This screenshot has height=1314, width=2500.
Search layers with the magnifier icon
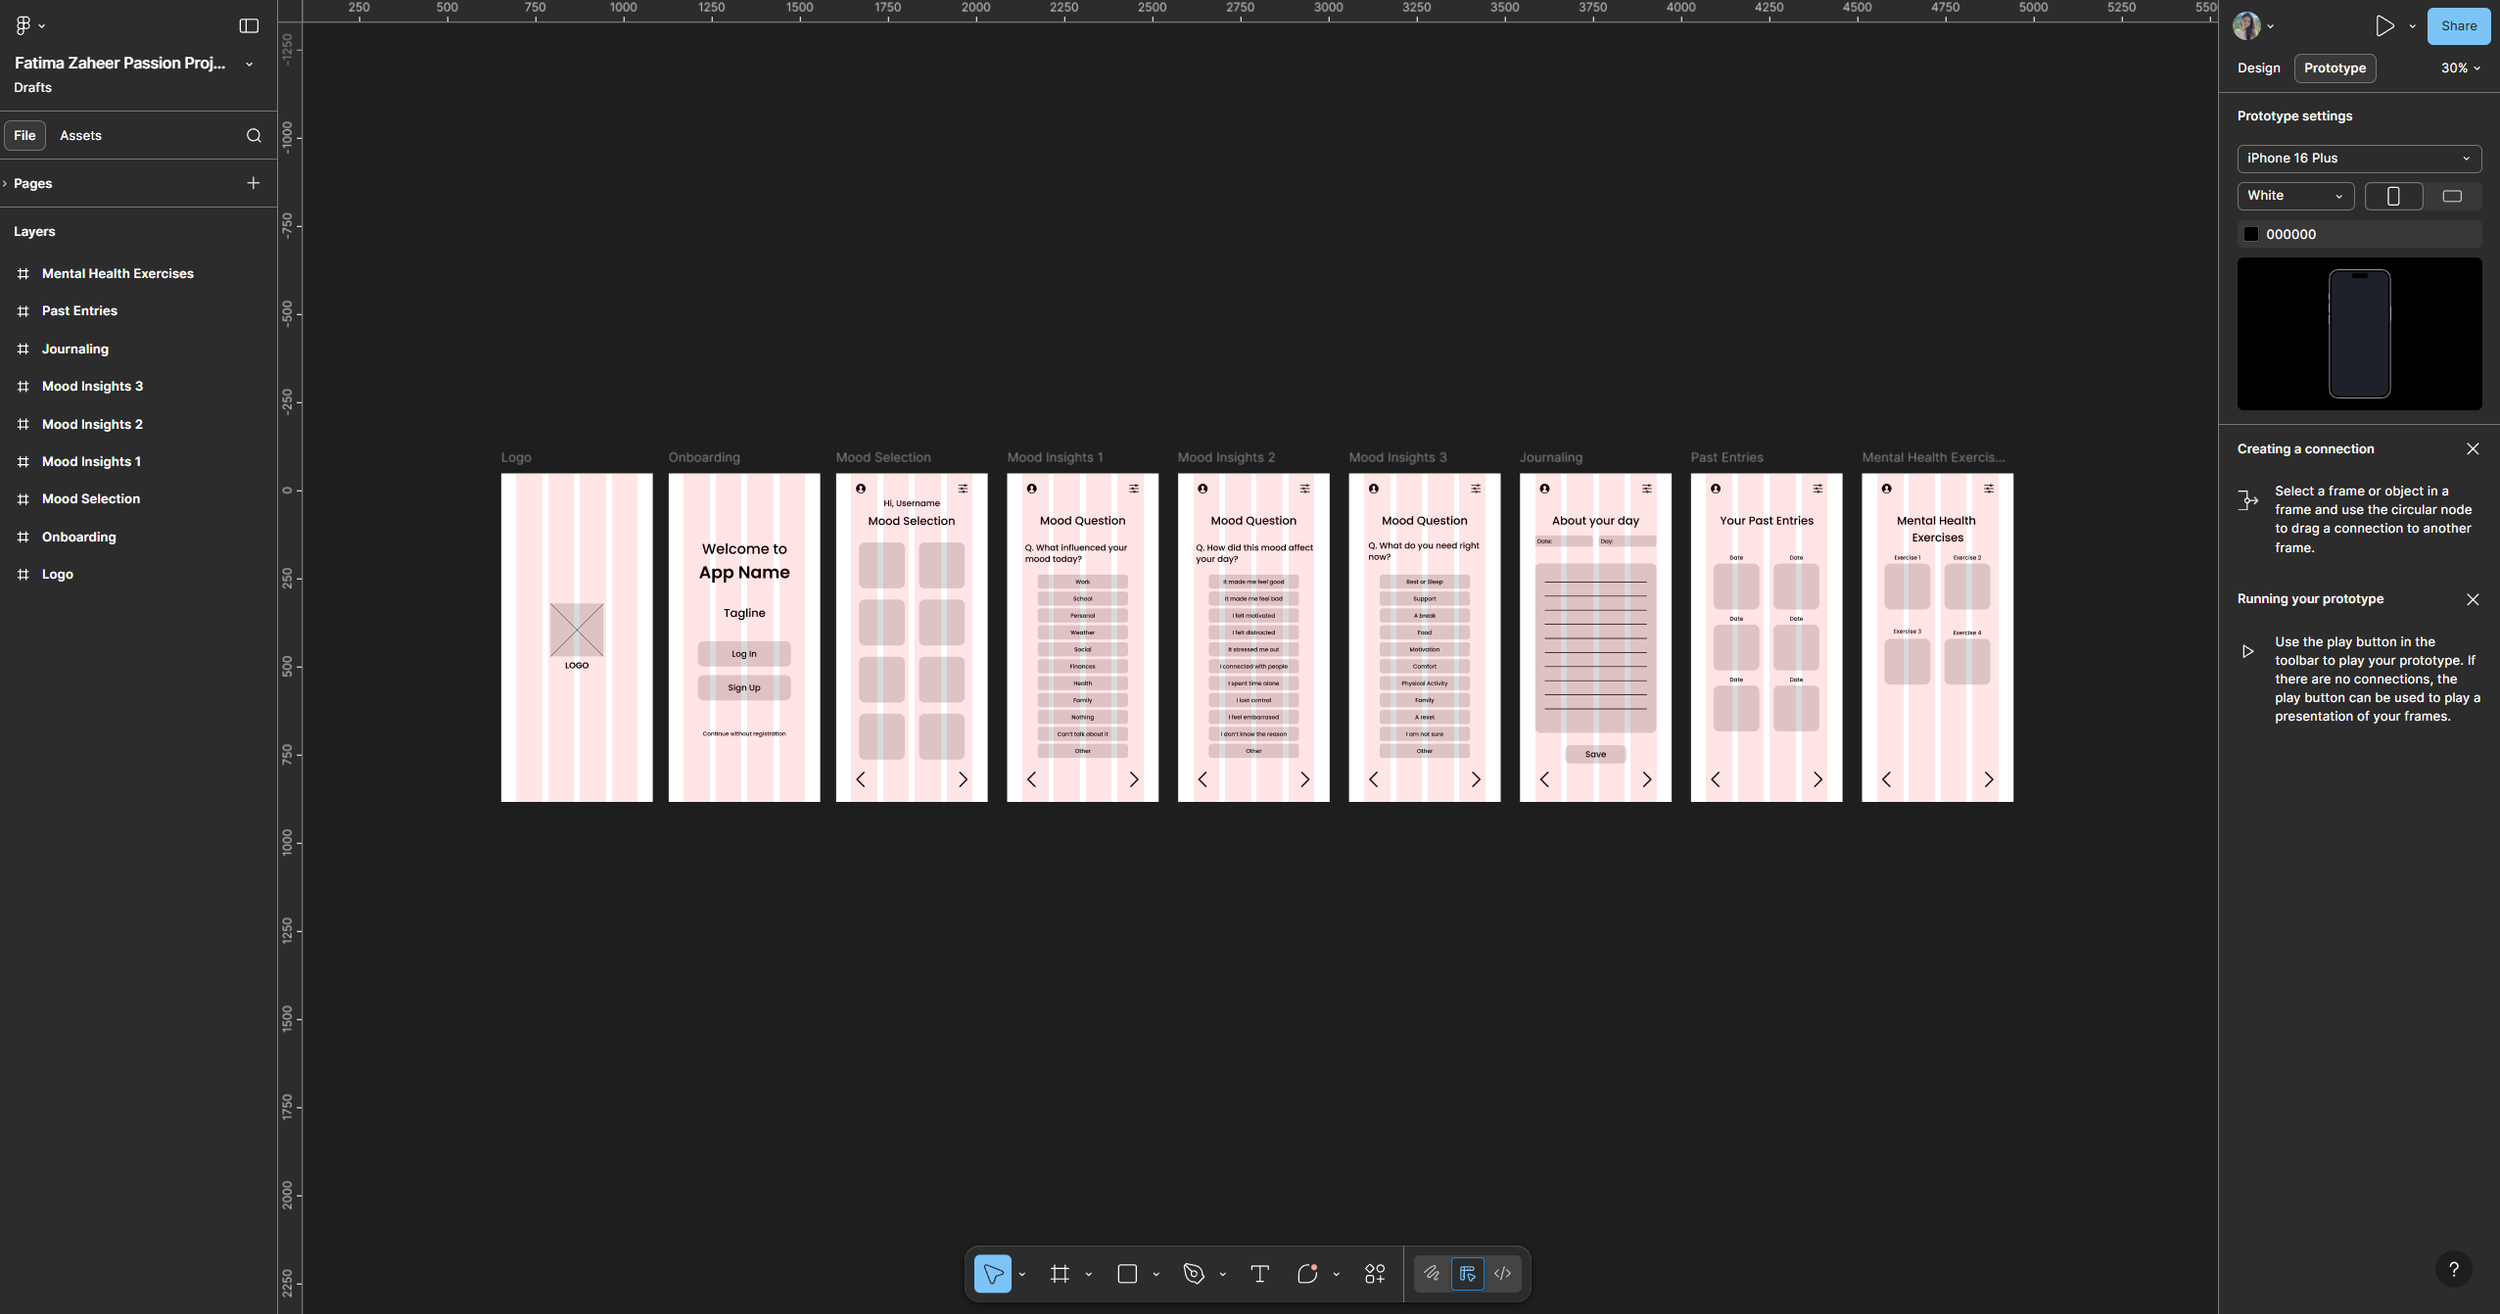tap(254, 136)
